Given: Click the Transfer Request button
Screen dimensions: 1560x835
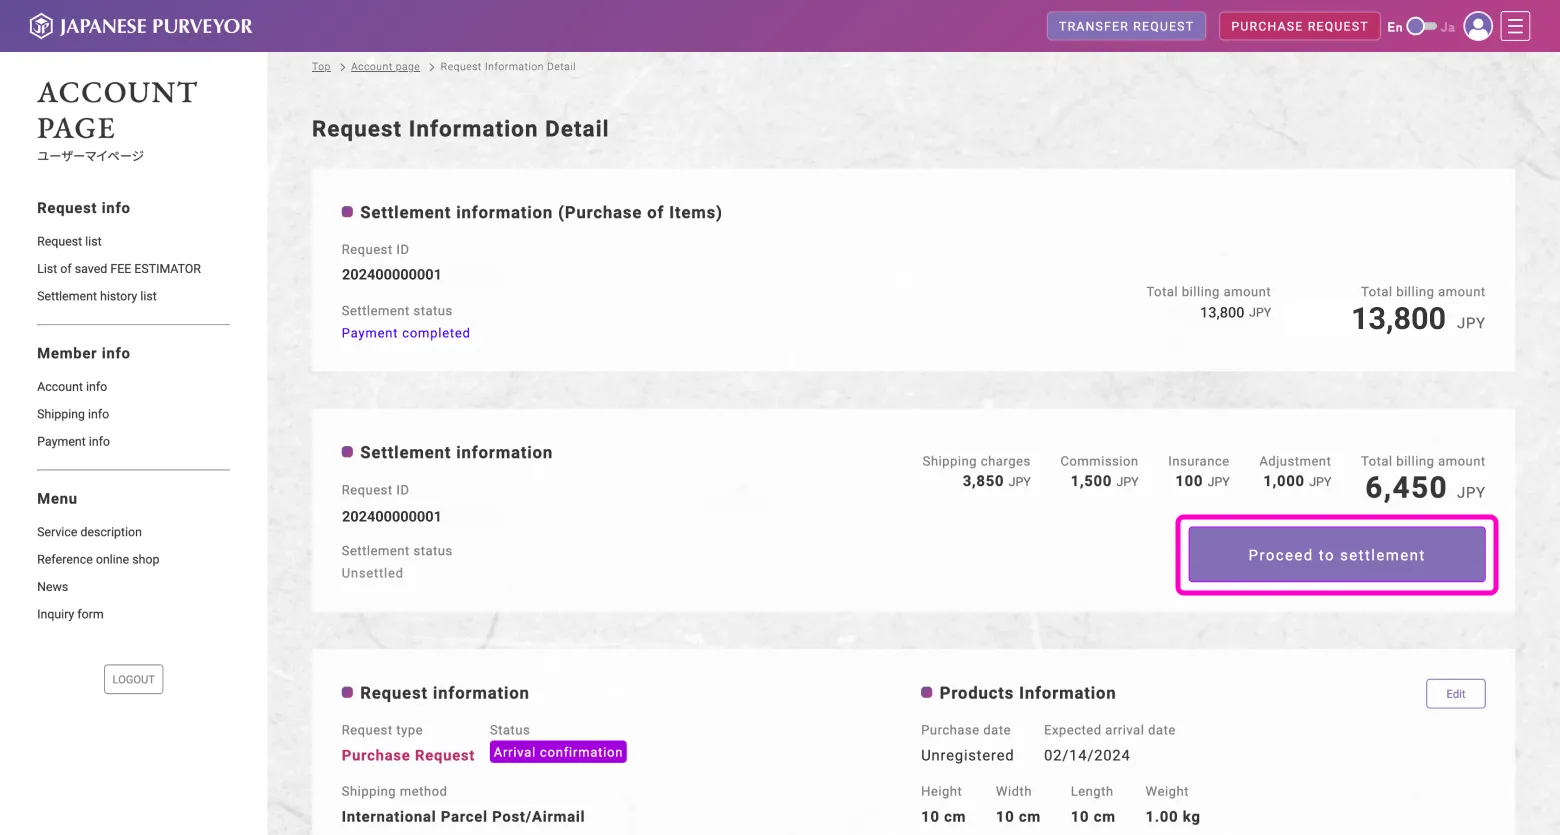Looking at the screenshot, I should point(1125,26).
